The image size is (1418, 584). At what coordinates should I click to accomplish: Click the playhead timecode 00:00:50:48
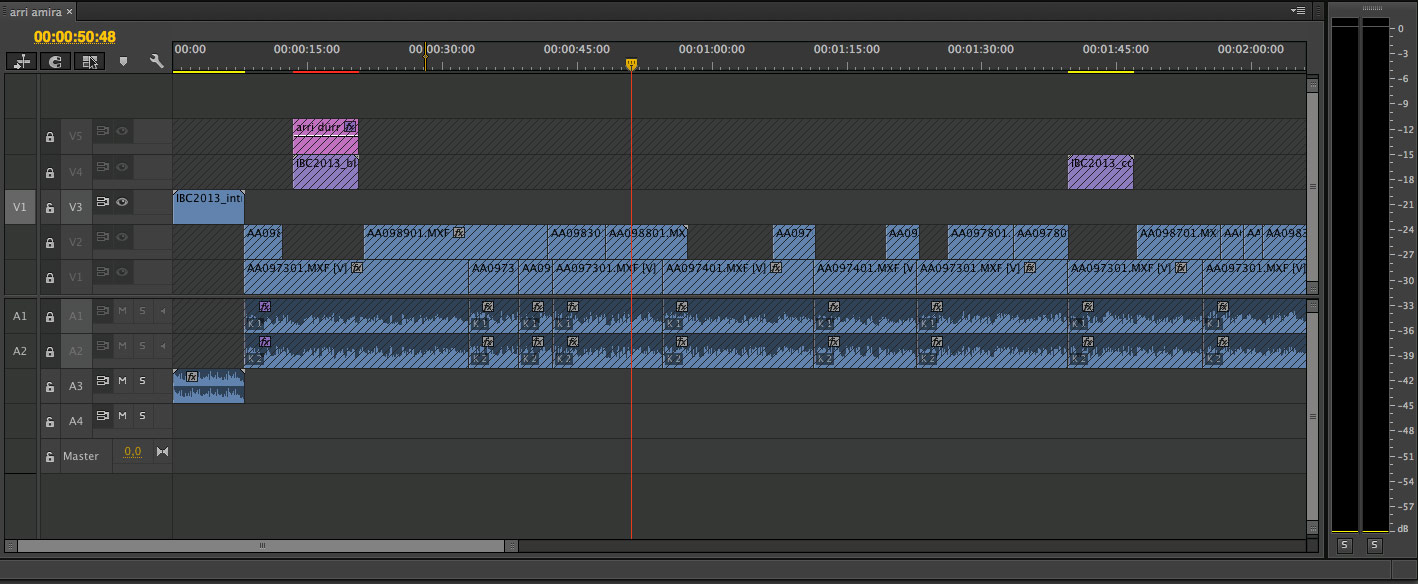(75, 37)
